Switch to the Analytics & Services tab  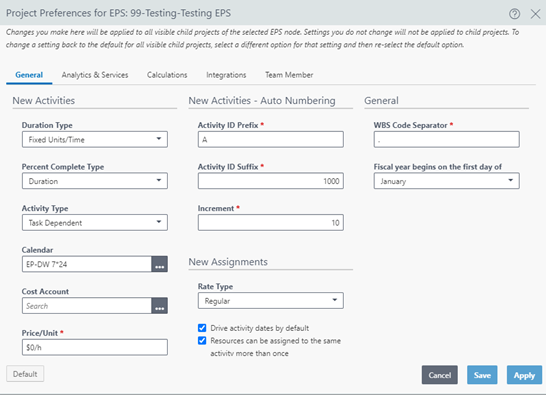pyautogui.click(x=95, y=75)
